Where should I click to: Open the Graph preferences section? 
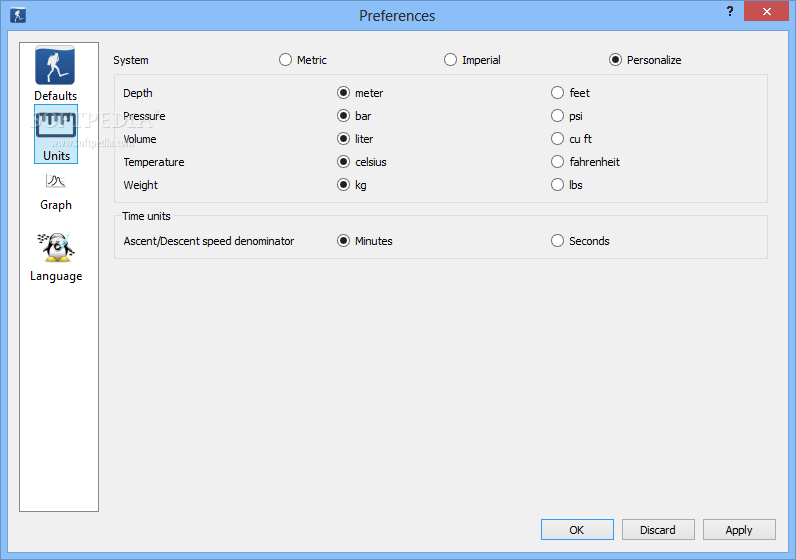(56, 192)
